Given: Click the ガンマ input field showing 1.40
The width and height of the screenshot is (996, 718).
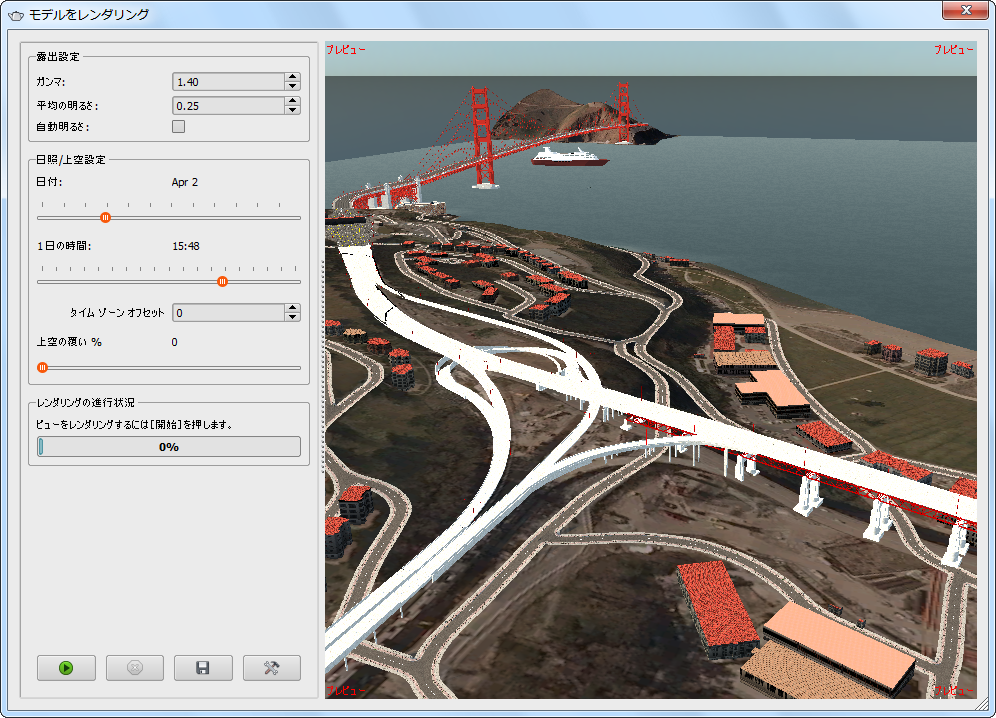Looking at the screenshot, I should (229, 81).
